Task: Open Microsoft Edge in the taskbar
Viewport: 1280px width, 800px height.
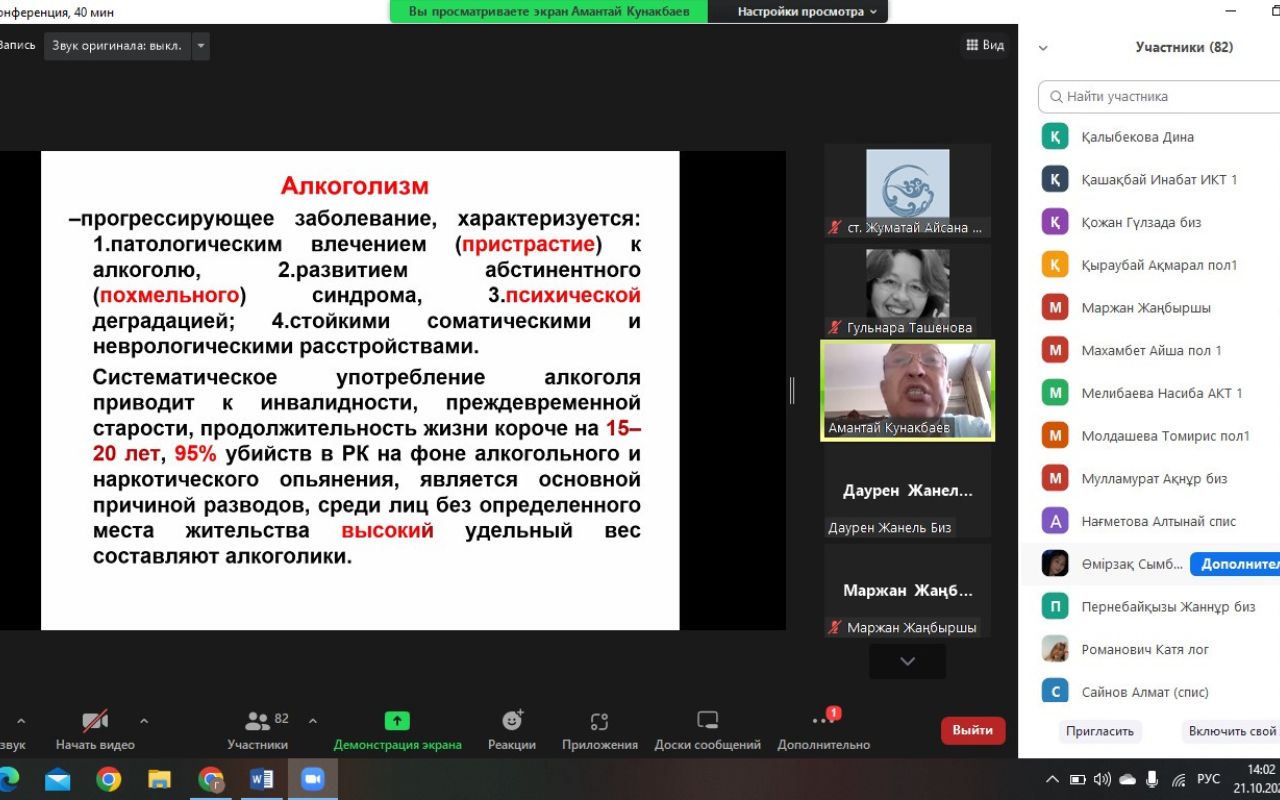Action: 8,779
